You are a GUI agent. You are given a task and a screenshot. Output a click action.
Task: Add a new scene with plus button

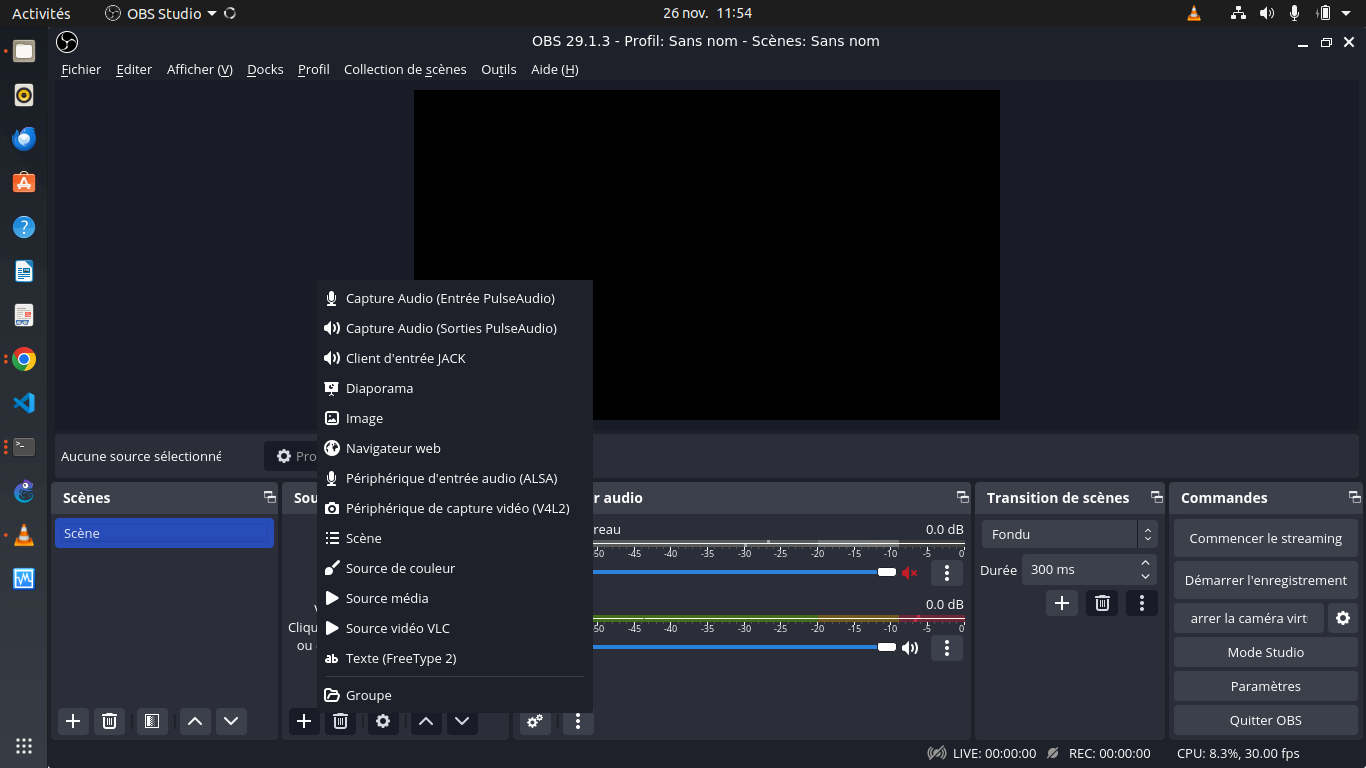73,721
